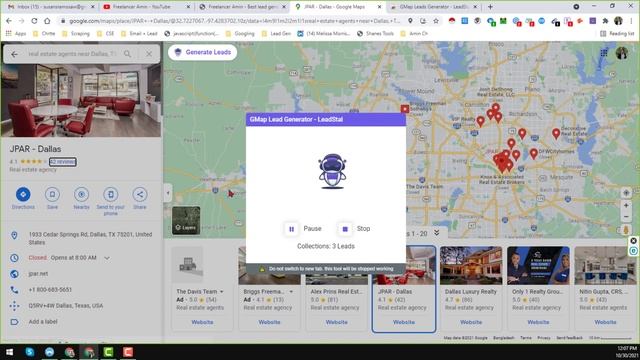Click the search magnifier icon
This screenshot has height=360, width=640.
point(127,54)
